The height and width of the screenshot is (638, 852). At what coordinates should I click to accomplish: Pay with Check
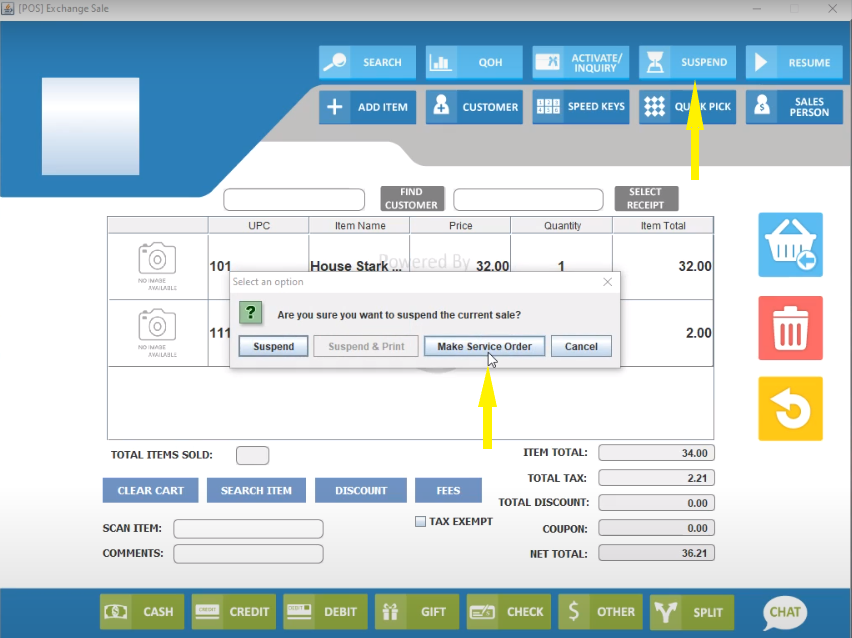pyautogui.click(x=509, y=612)
